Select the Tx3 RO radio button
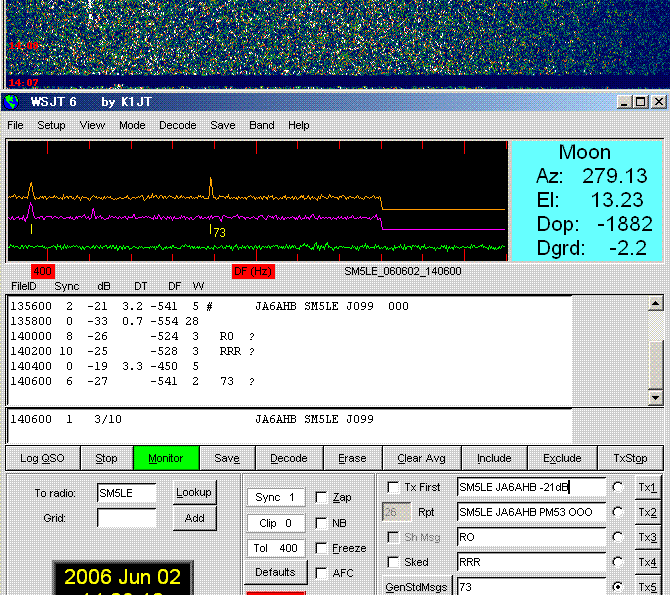Screen dimensions: 670x595 pyautogui.click(x=618, y=537)
